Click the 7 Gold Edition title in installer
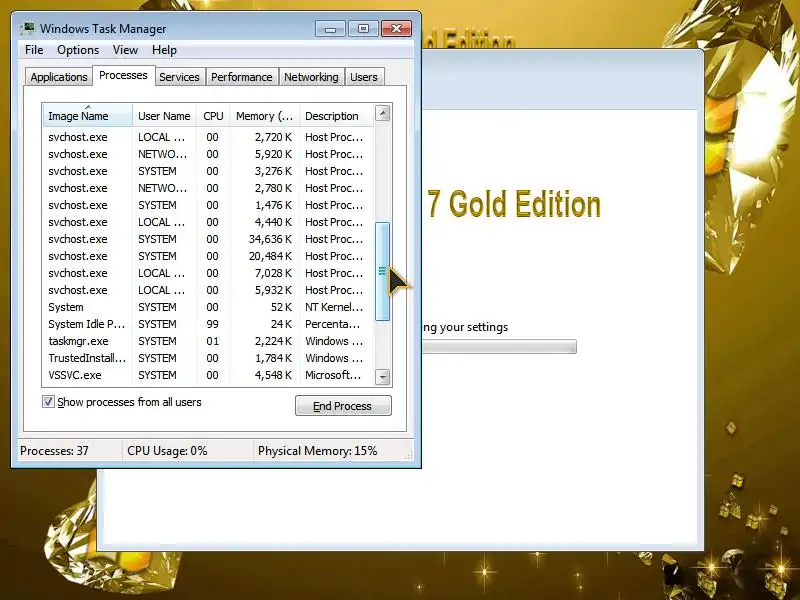 [x=513, y=204]
